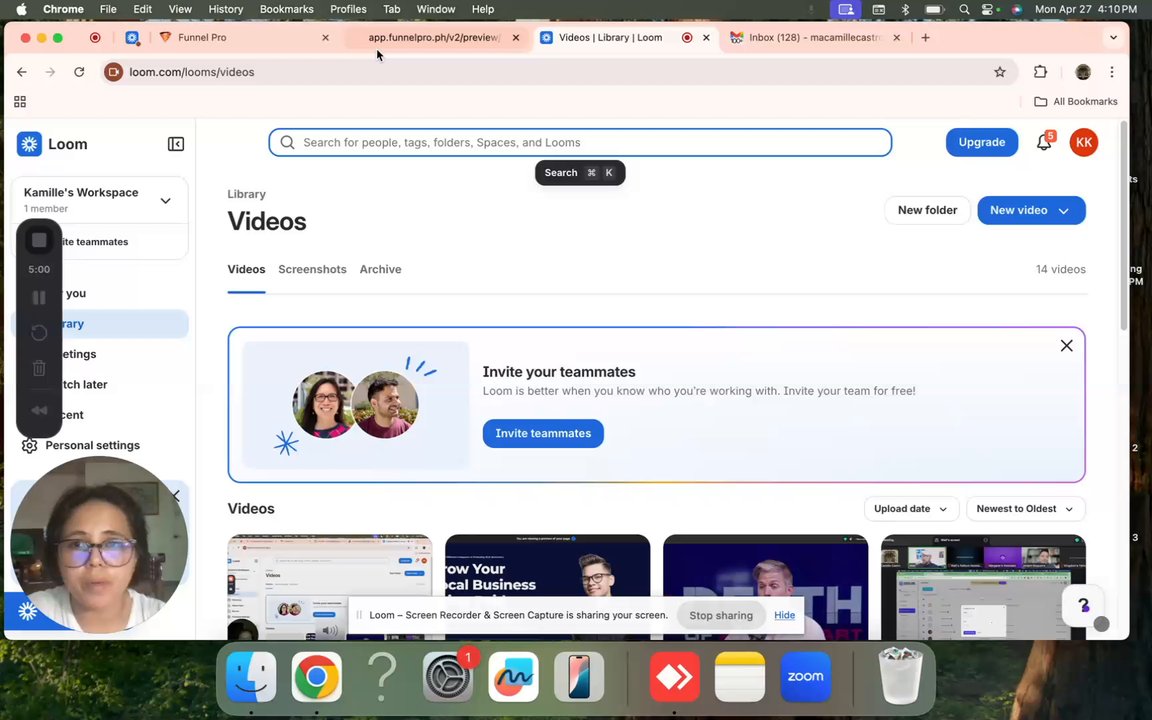
Task: Launch Zoom from the Dock
Action: (806, 677)
